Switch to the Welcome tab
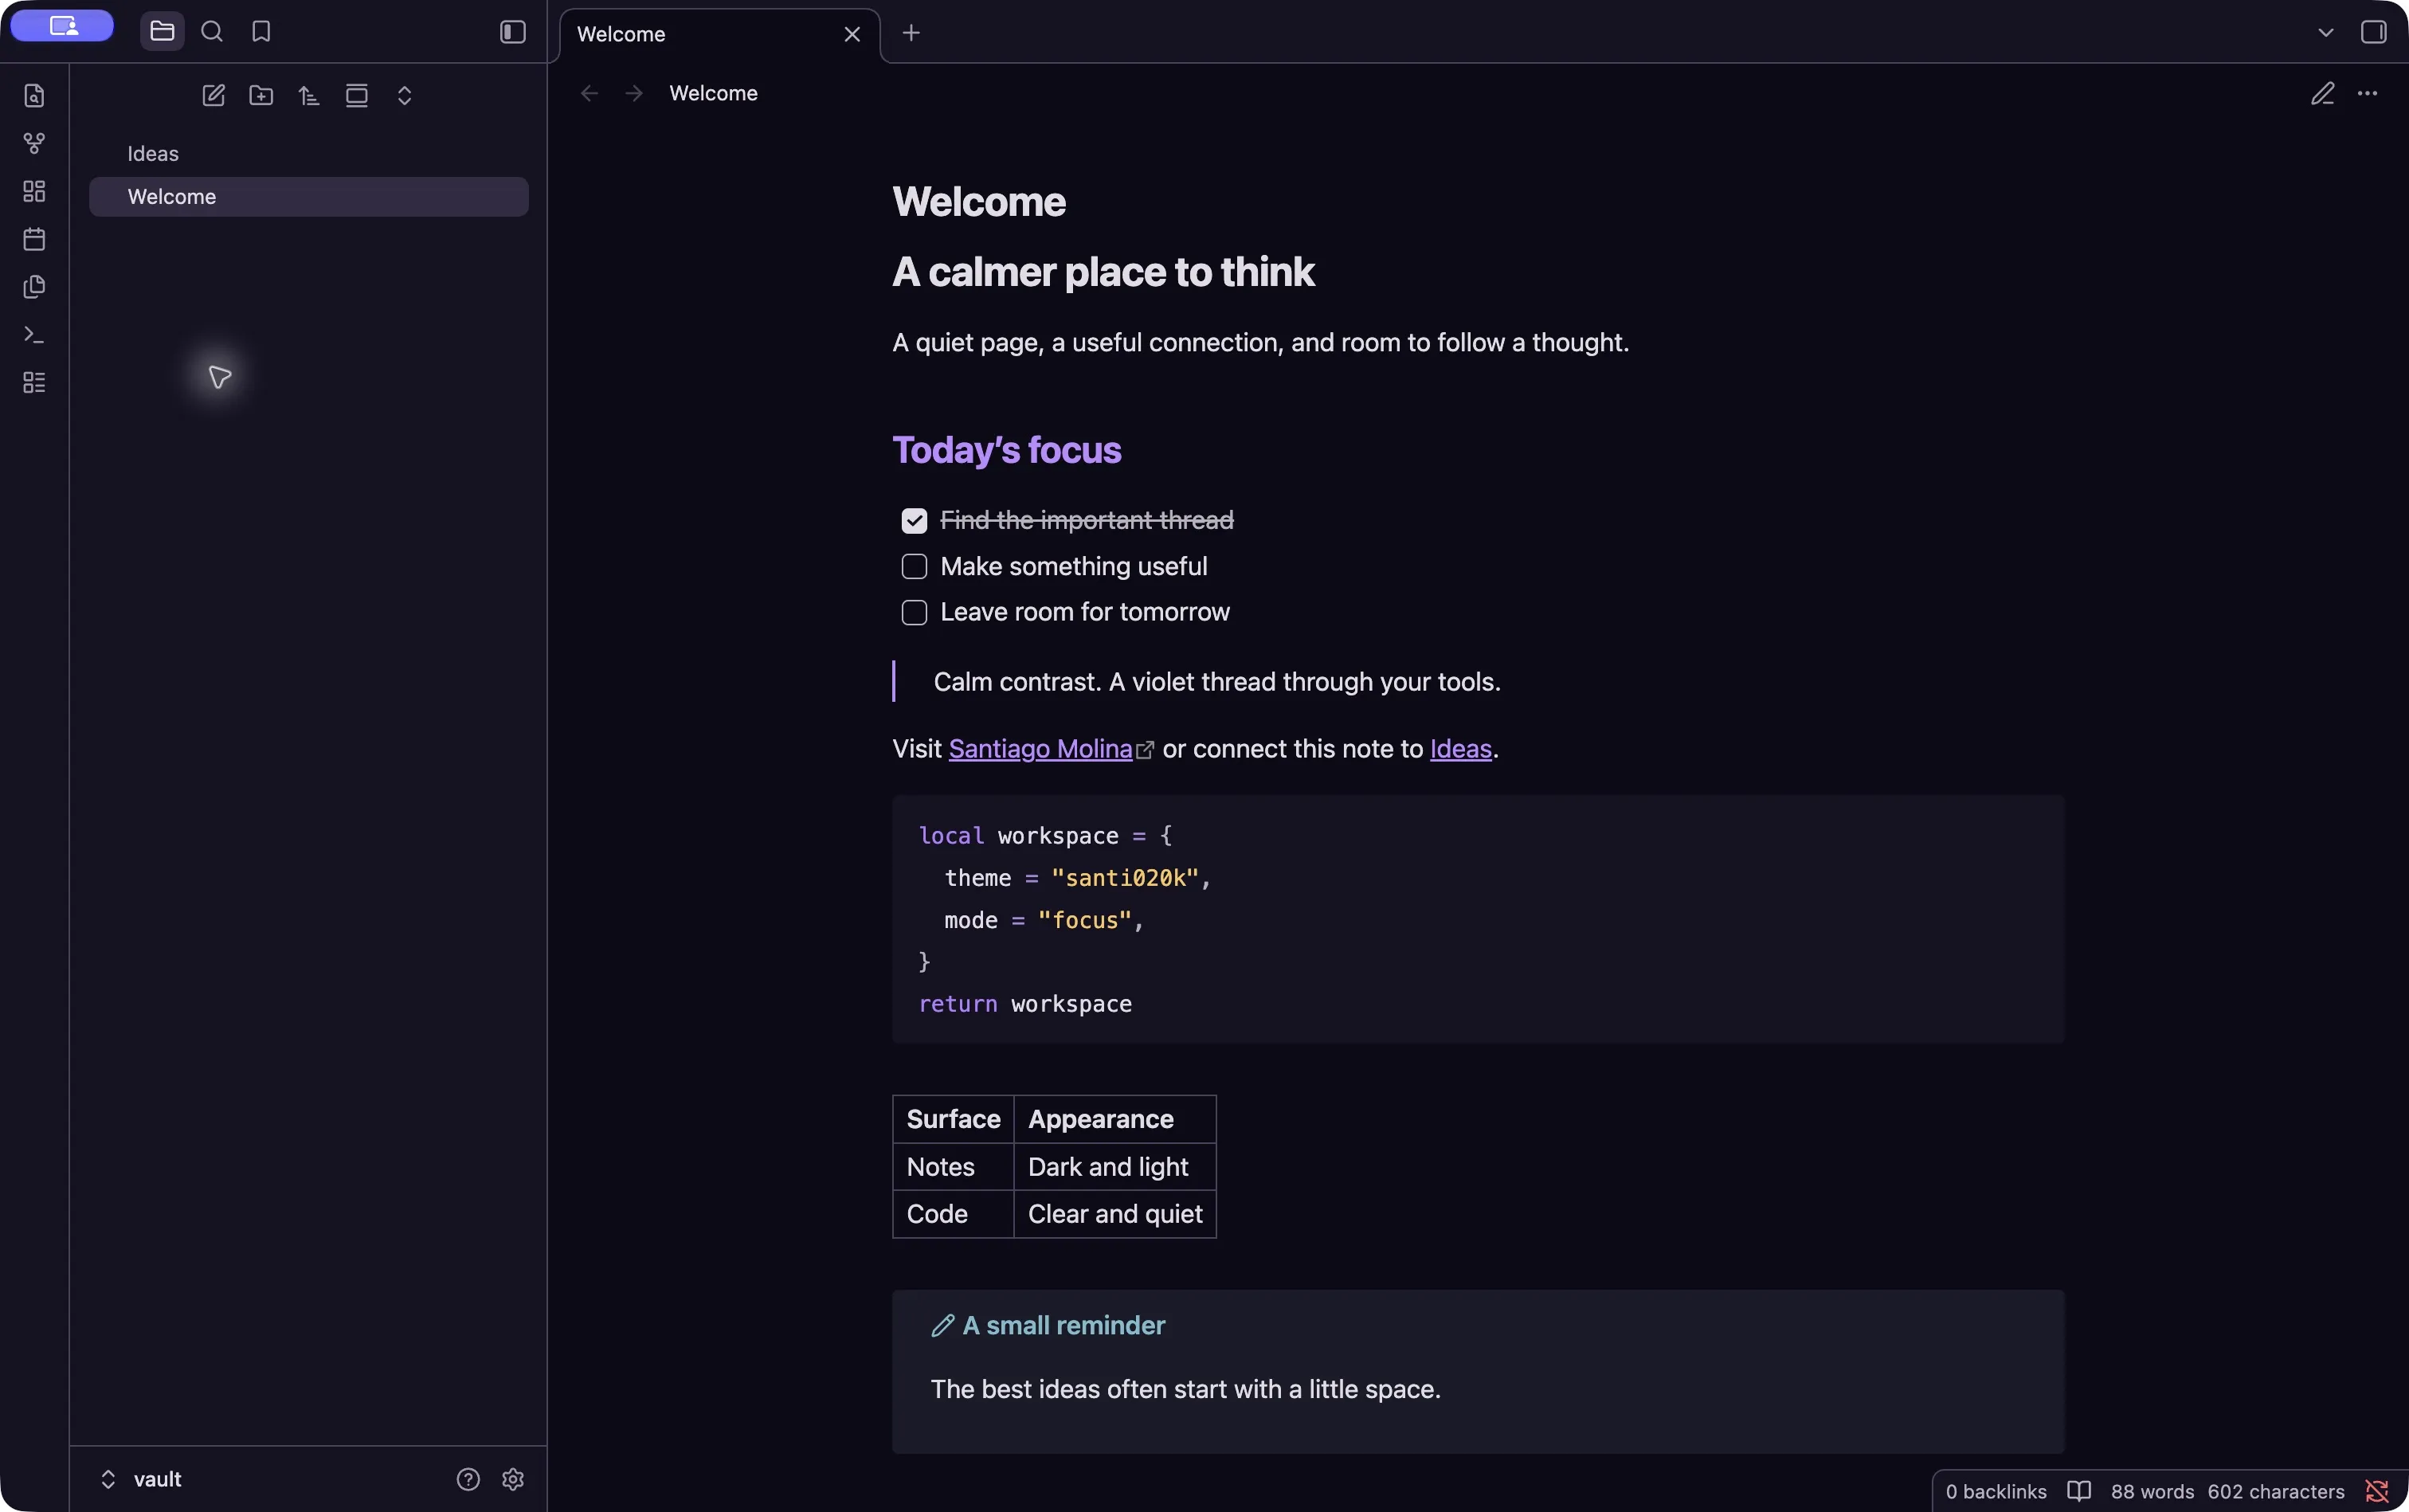This screenshot has width=2409, height=1512. 720,34
